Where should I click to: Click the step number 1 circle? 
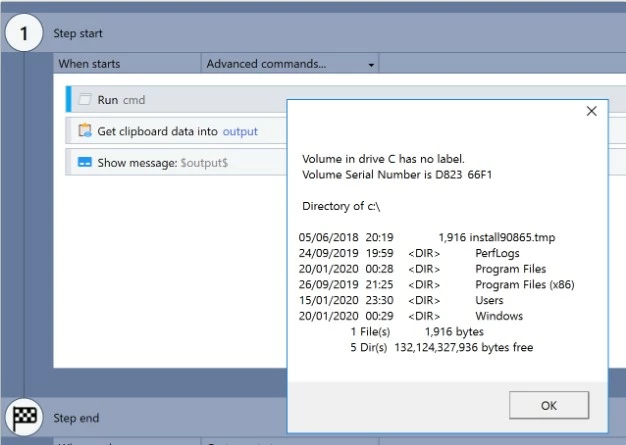pos(24,33)
